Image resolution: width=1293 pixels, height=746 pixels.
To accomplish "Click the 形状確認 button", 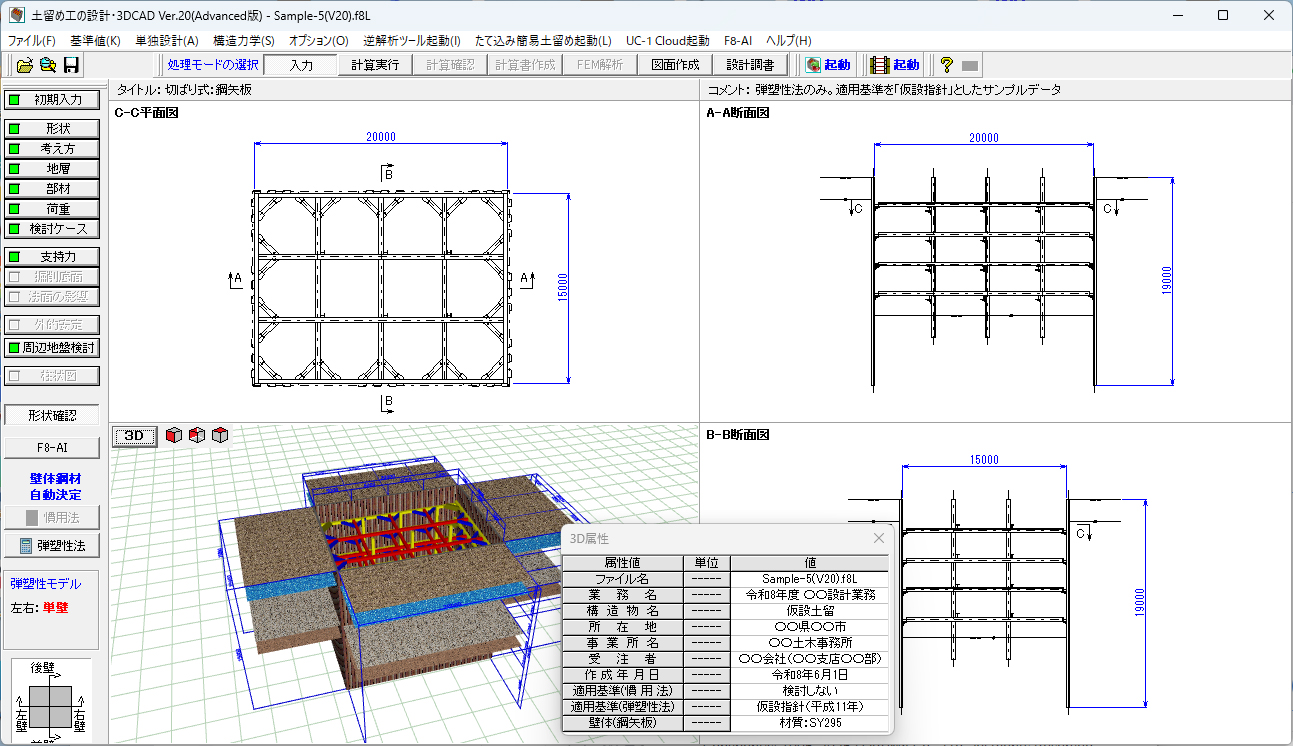I will 52,415.
